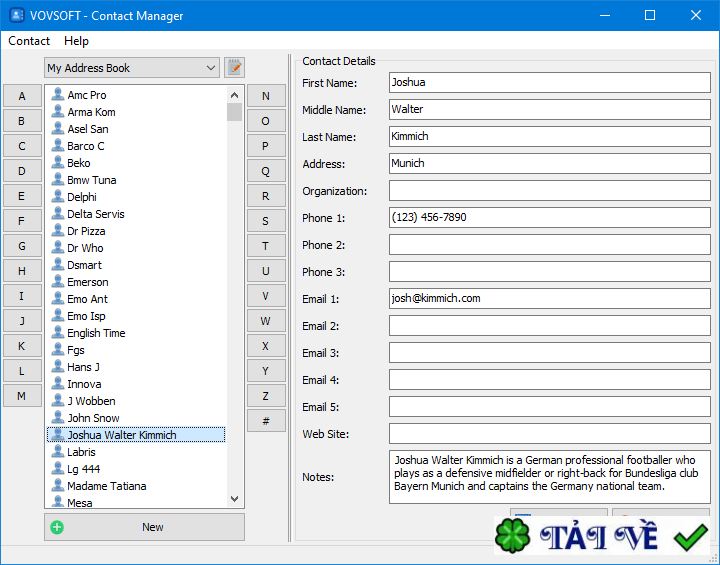
Task: Click inside the Notes text area
Action: (x=549, y=476)
